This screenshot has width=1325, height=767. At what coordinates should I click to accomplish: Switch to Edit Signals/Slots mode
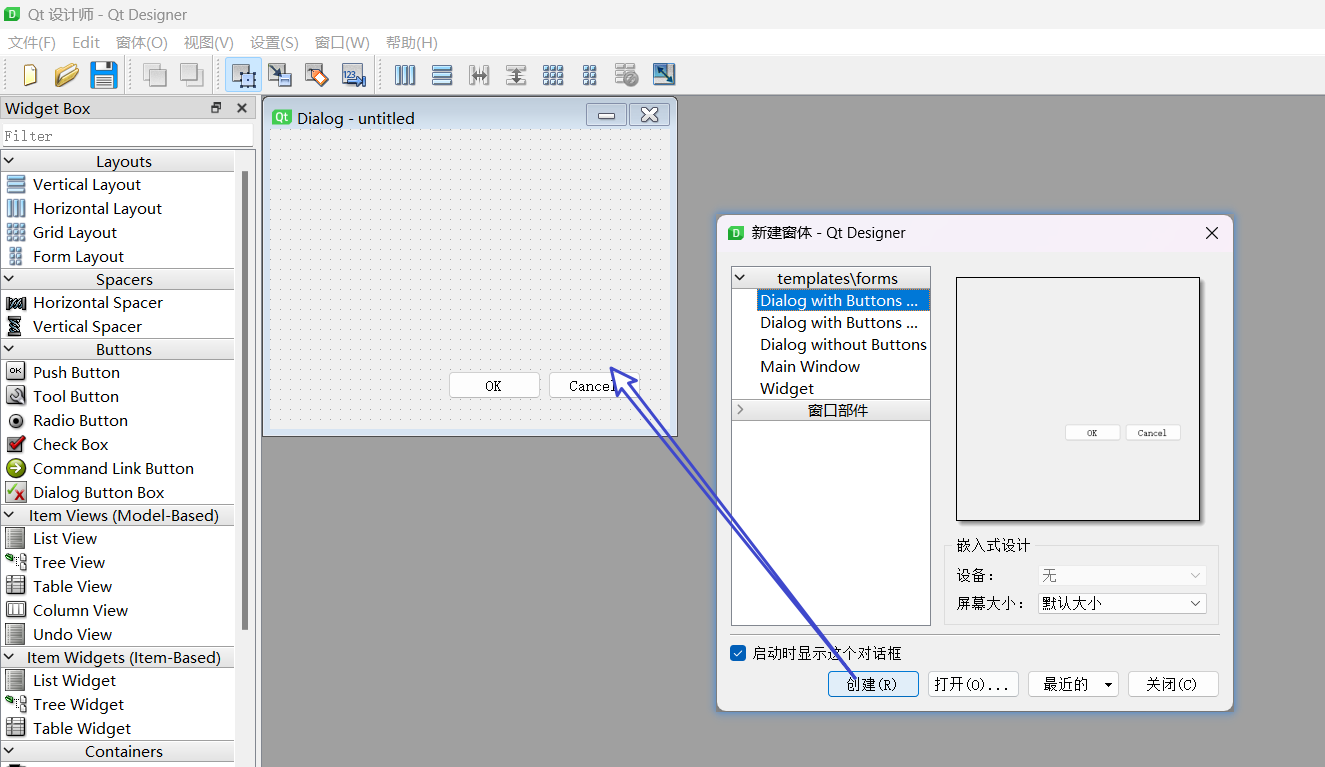click(280, 75)
